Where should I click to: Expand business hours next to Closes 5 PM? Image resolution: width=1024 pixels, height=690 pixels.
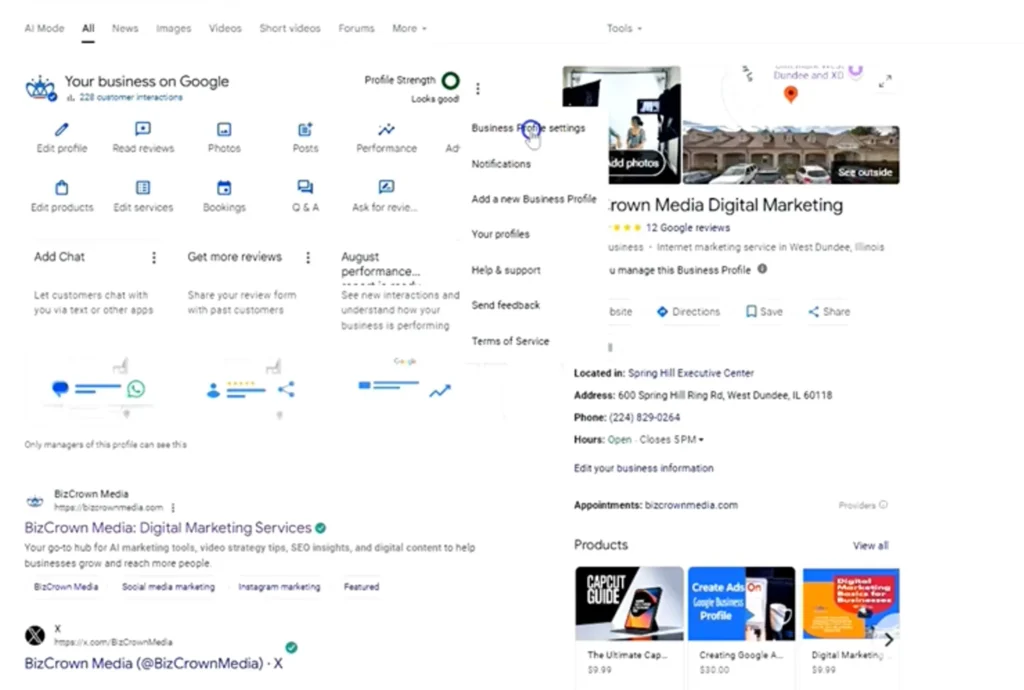[702, 440]
